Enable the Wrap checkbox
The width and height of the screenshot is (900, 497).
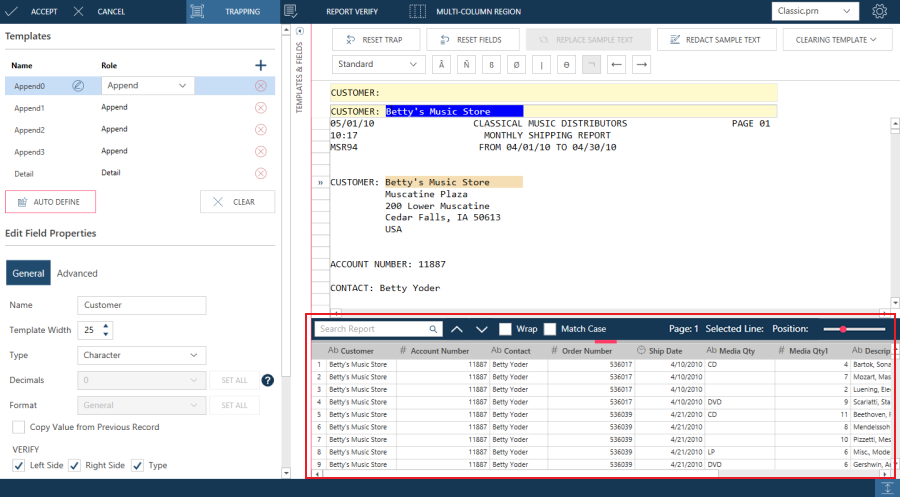pyautogui.click(x=506, y=329)
